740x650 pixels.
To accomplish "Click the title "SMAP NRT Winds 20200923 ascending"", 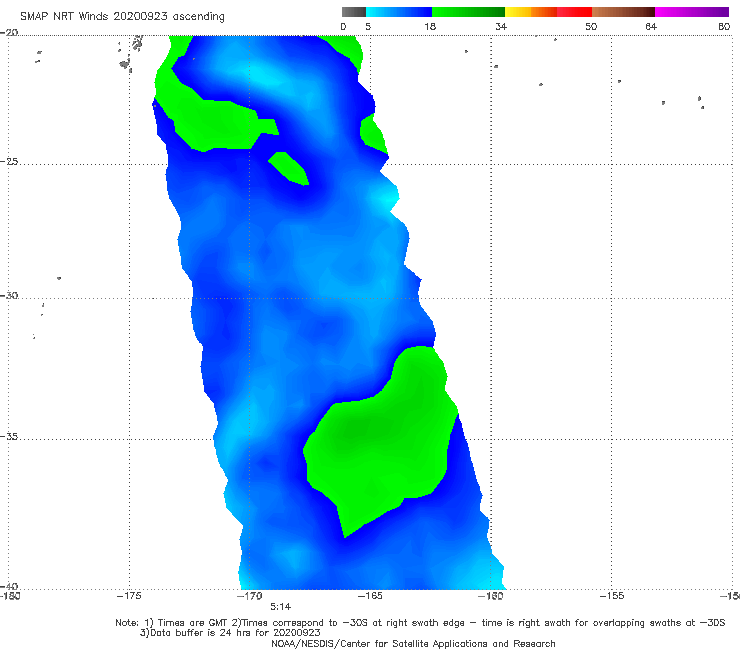I will click(x=122, y=17).
